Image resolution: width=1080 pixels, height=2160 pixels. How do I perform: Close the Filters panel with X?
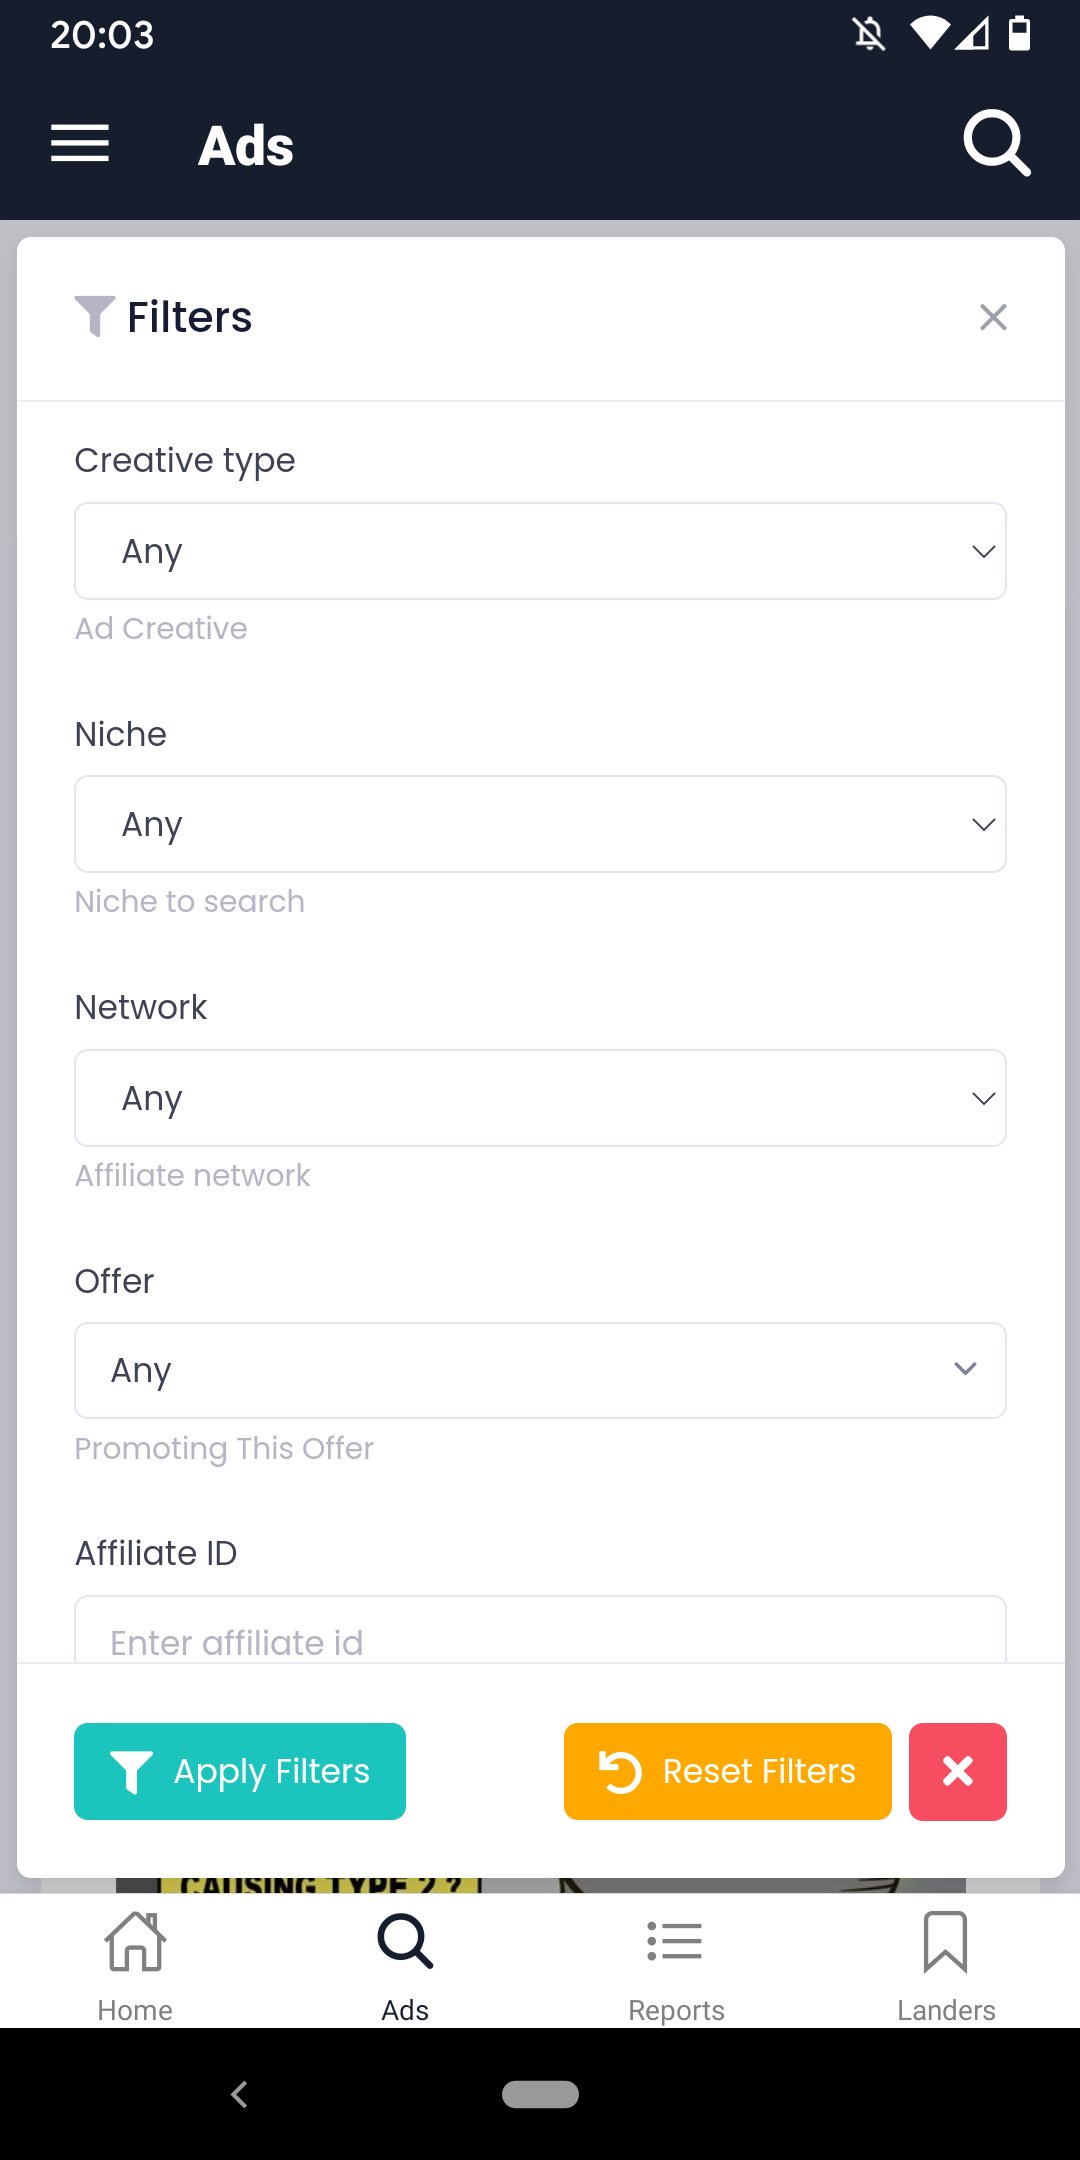click(993, 317)
